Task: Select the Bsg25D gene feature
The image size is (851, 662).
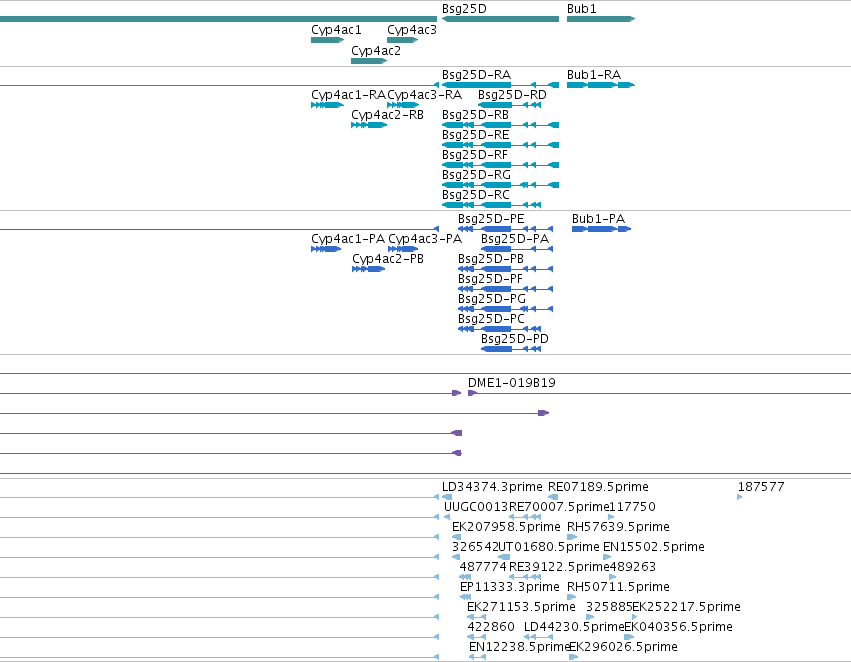Action: [500, 19]
